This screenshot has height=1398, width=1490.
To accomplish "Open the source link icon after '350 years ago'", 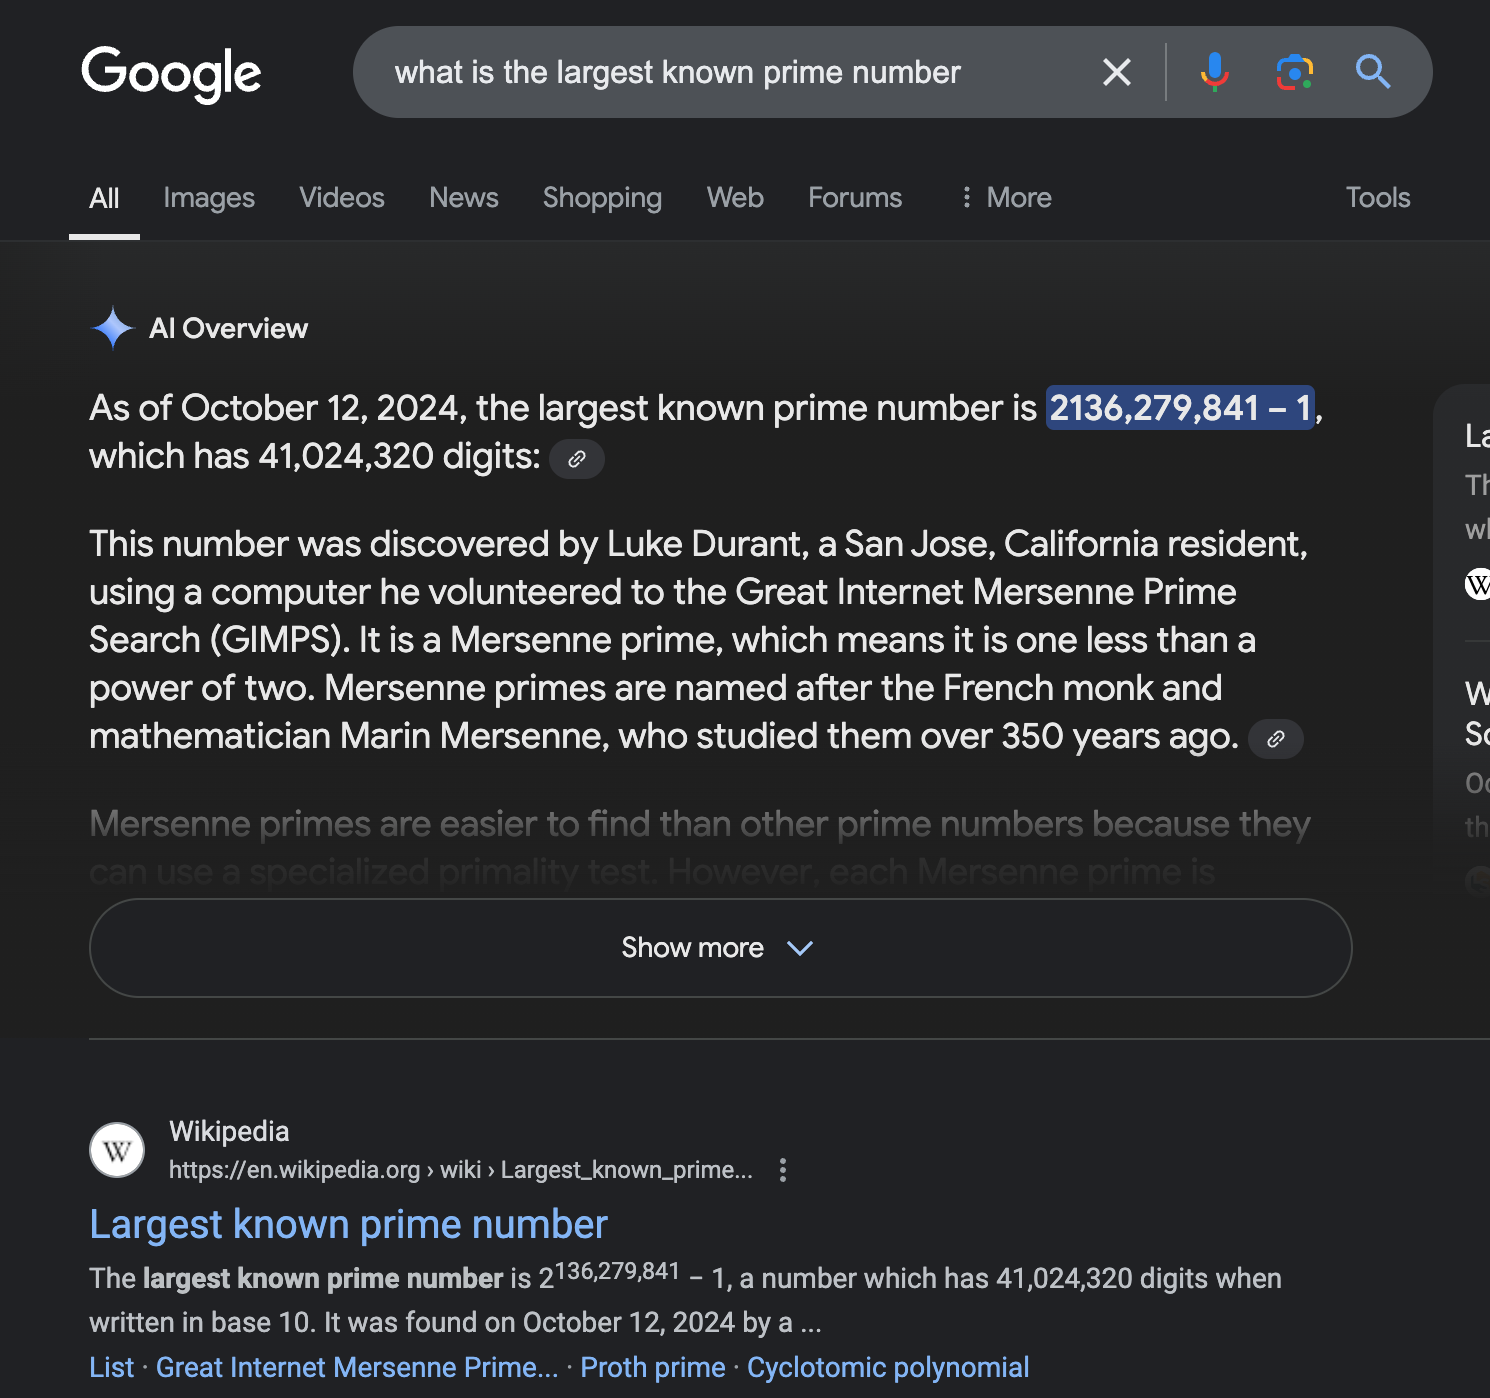I will pos(1276,739).
